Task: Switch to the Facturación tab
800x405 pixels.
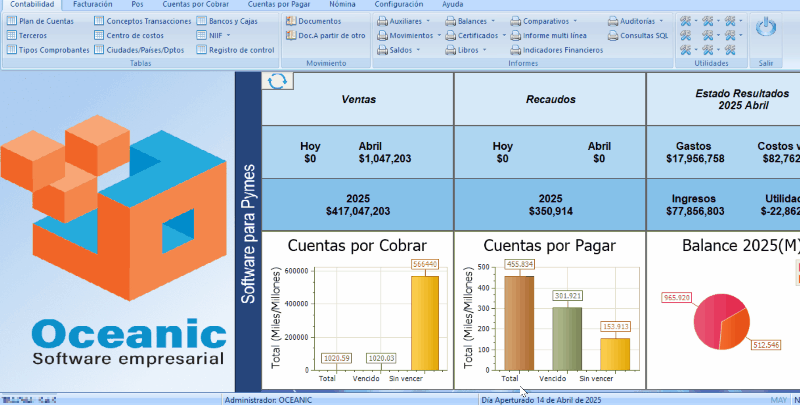Action: tap(93, 4)
